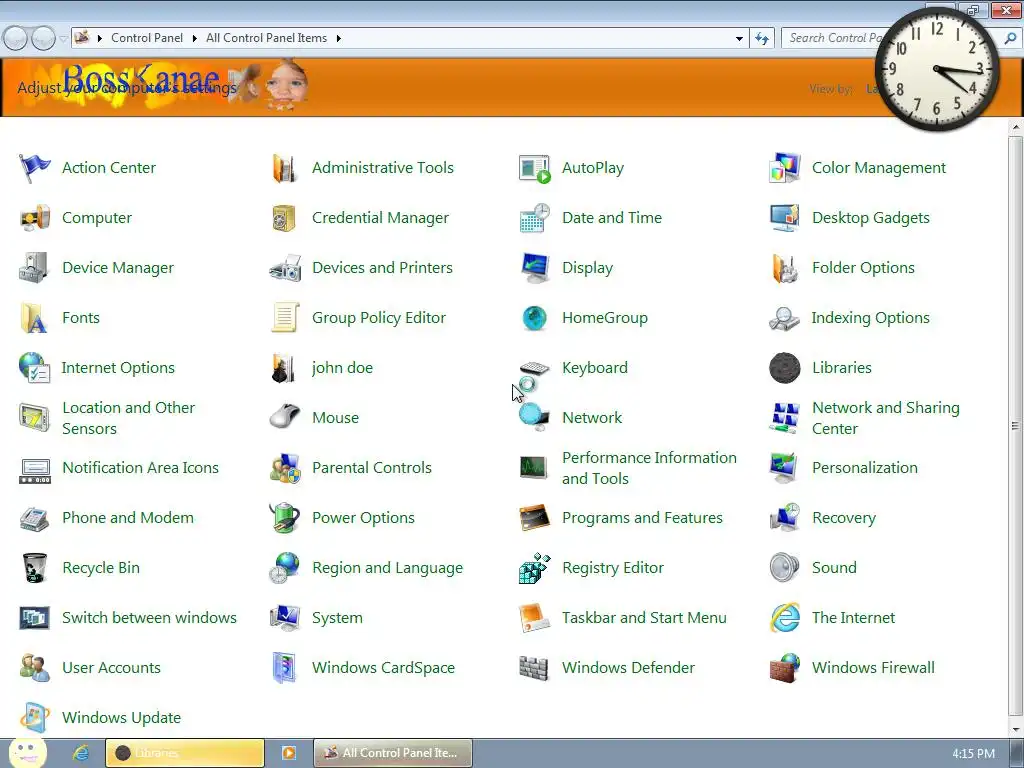The image size is (1024, 768).
Task: Open the Keyboard icon
Action: [534, 368]
